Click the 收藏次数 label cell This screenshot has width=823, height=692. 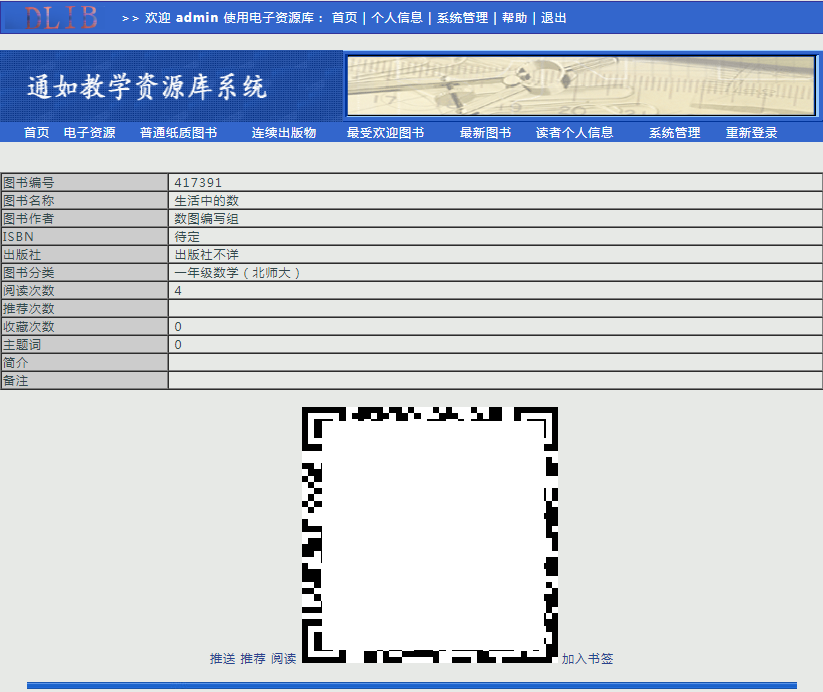(84, 327)
